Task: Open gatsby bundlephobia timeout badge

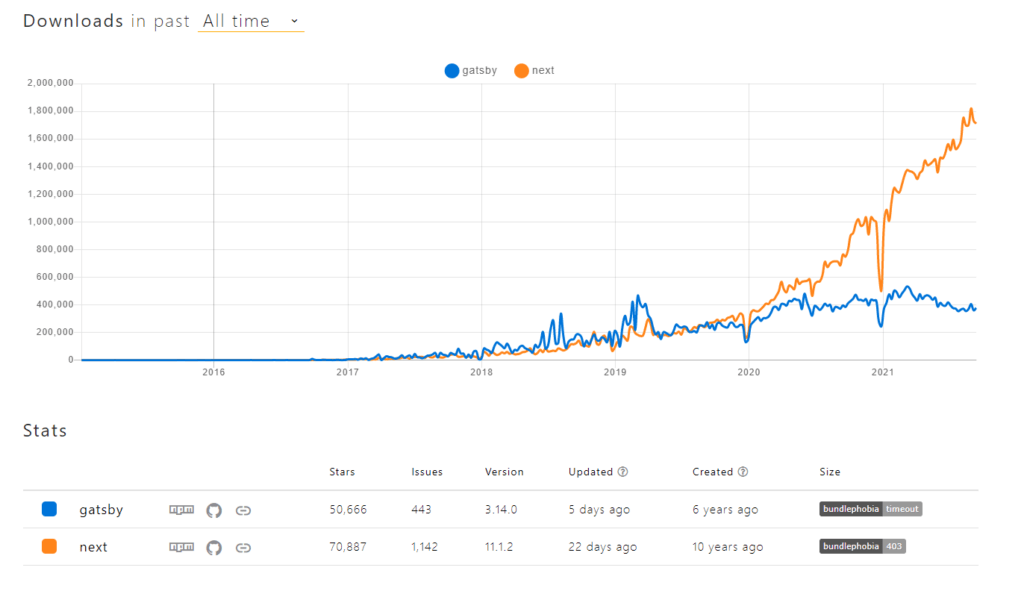Action: click(871, 509)
